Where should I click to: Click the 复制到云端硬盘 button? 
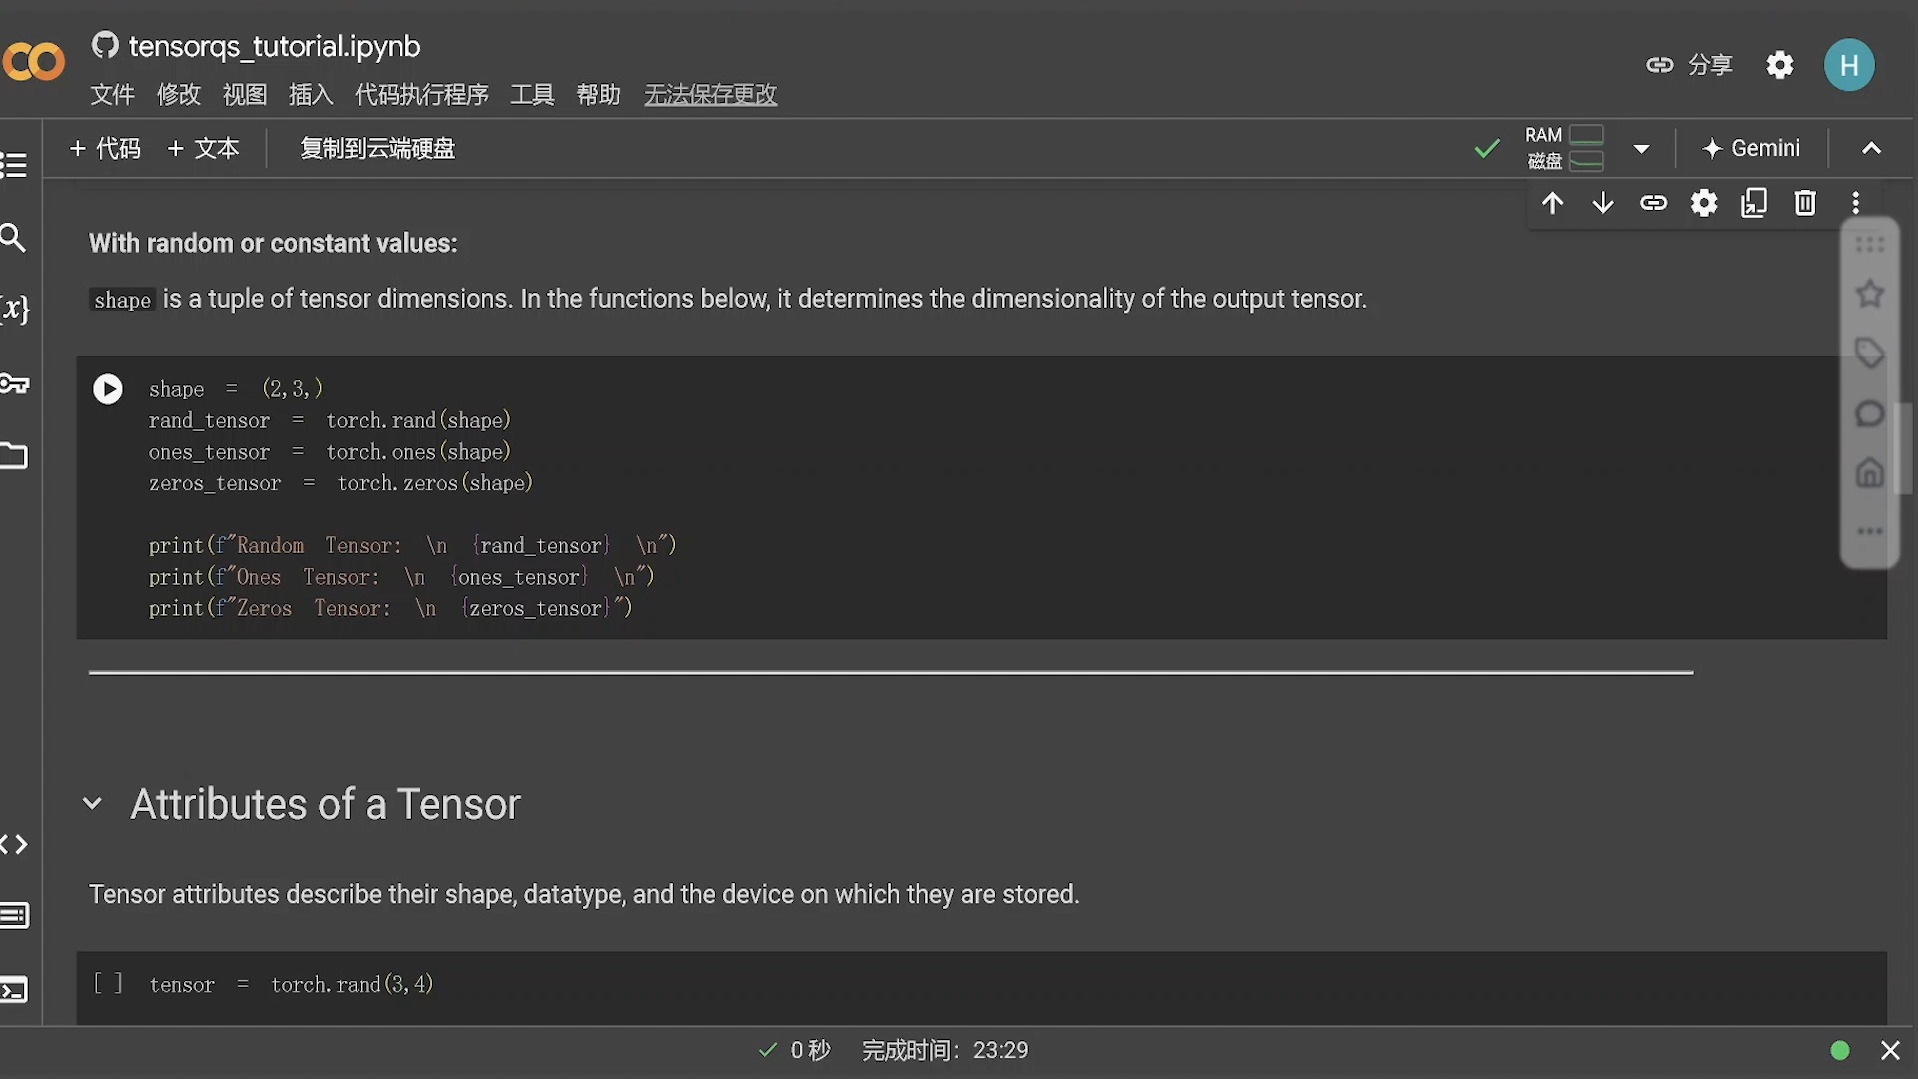[x=378, y=149]
